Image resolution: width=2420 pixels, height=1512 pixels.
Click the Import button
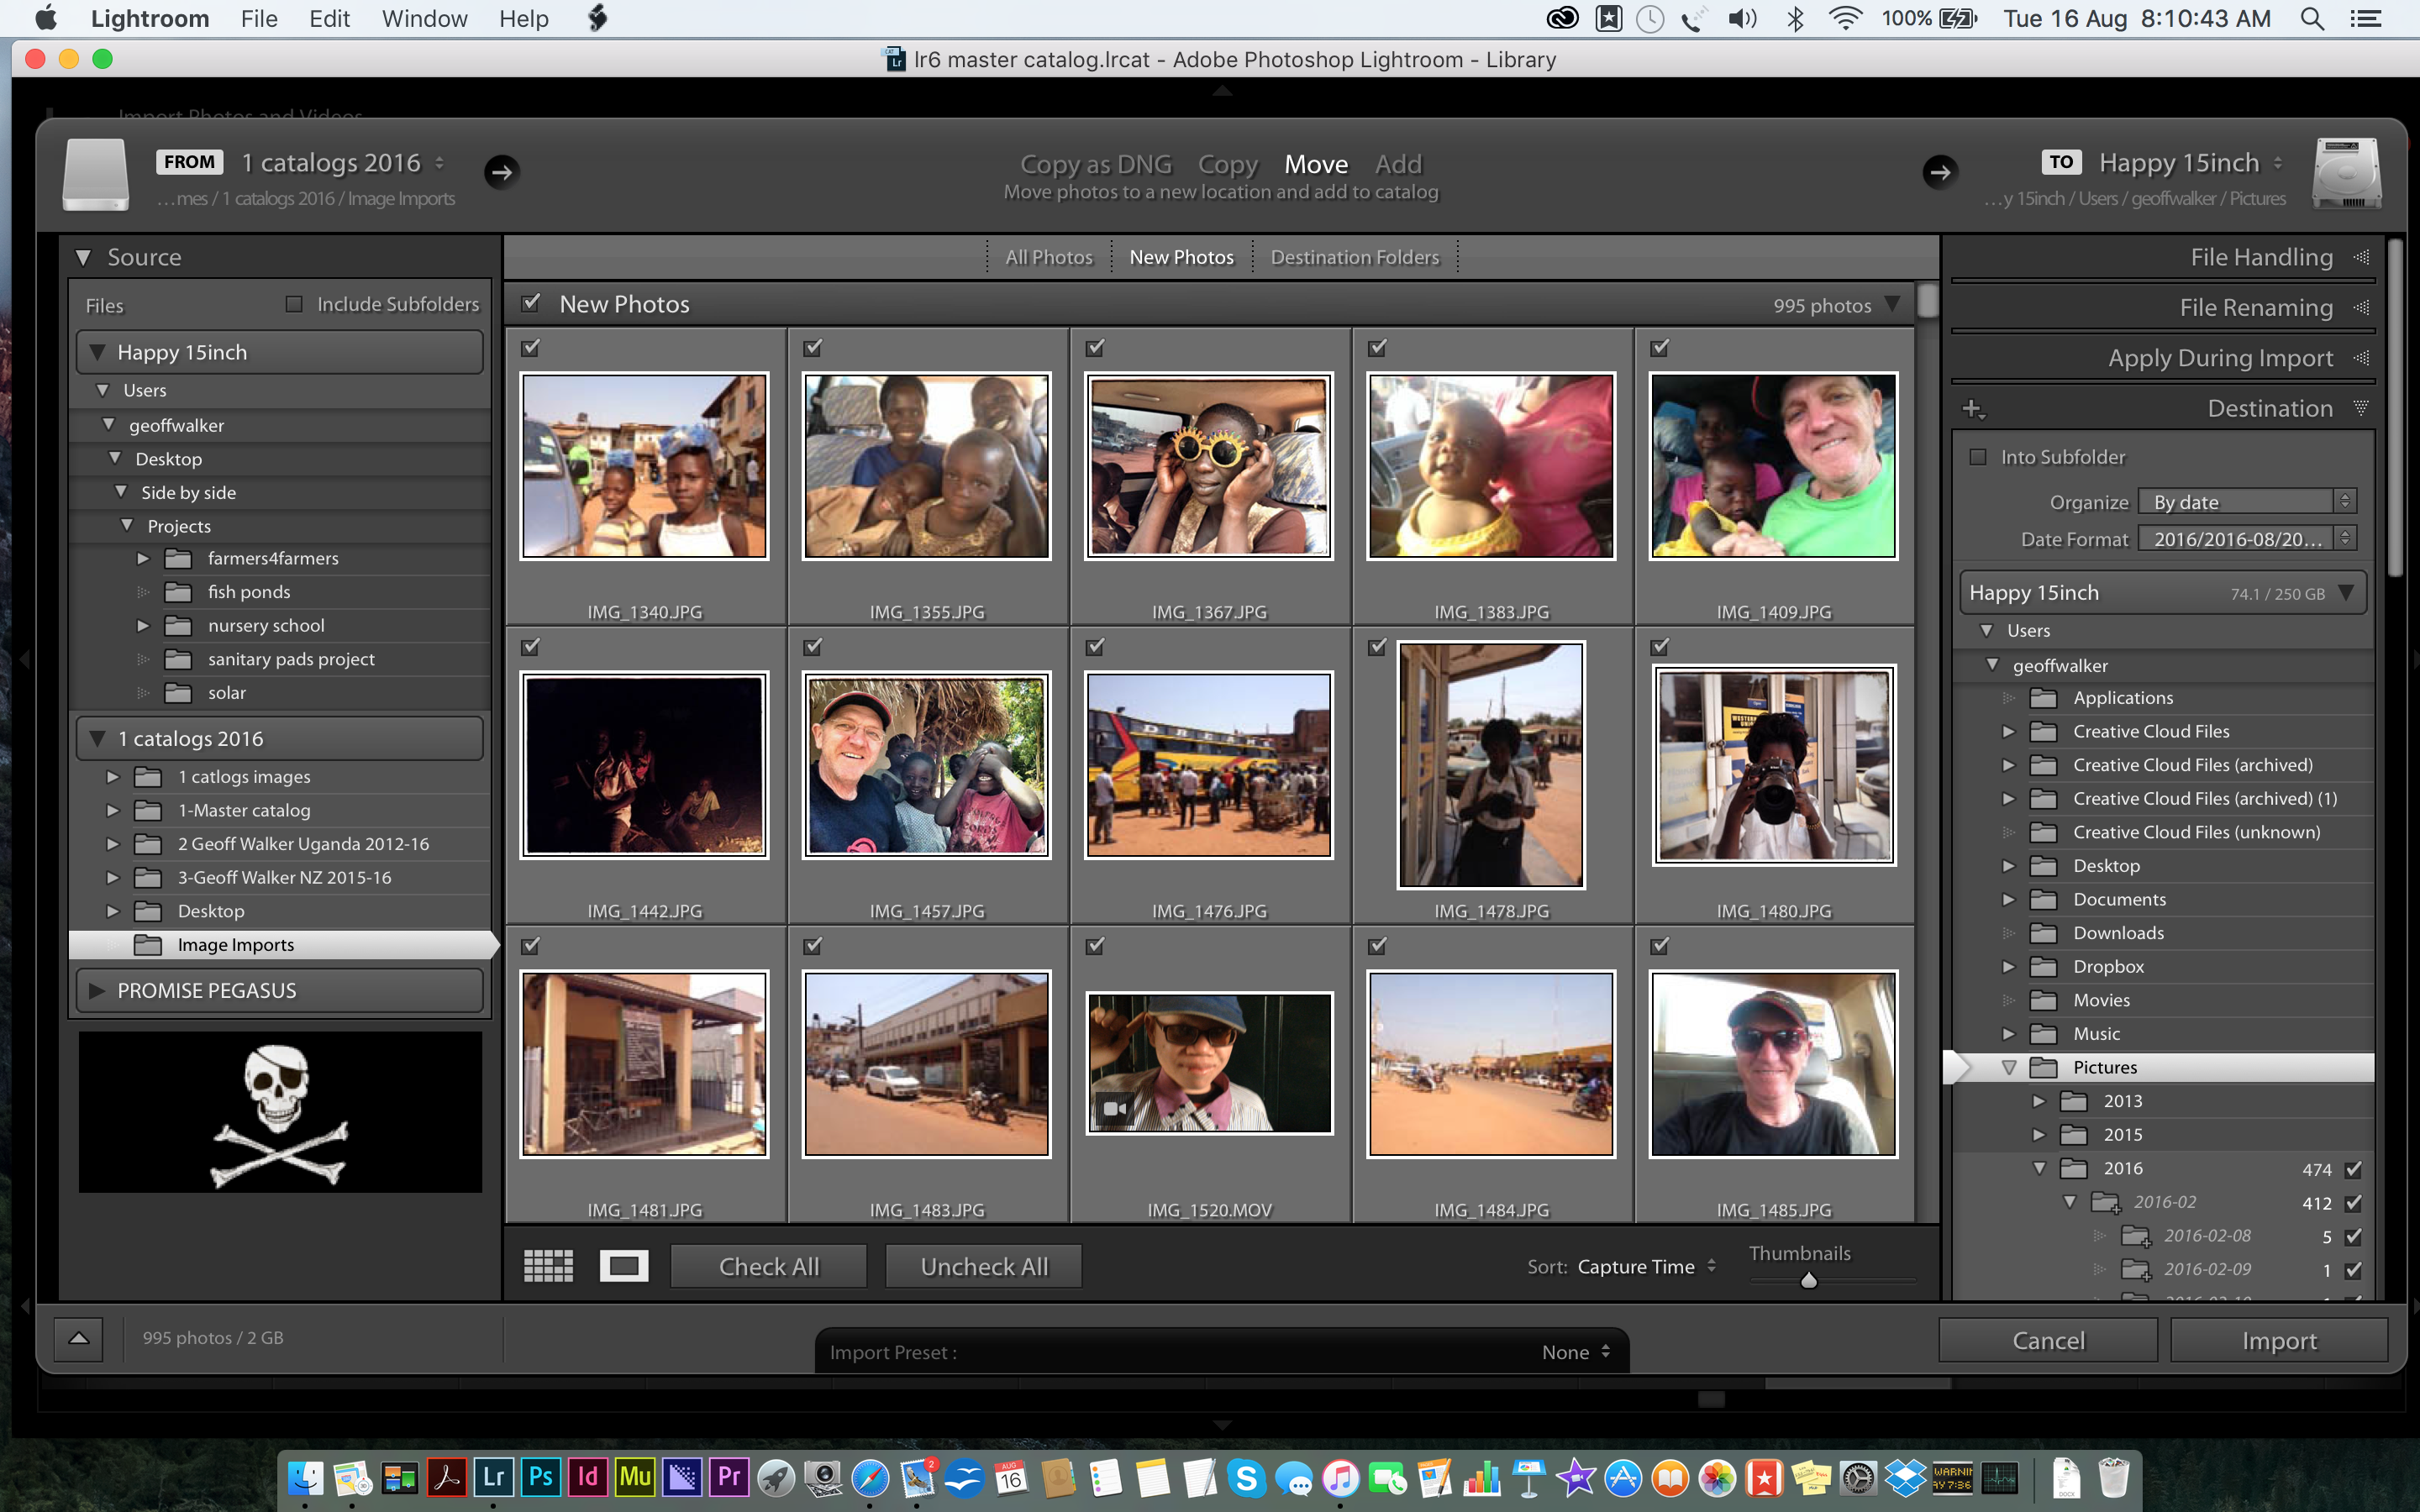point(2277,1340)
